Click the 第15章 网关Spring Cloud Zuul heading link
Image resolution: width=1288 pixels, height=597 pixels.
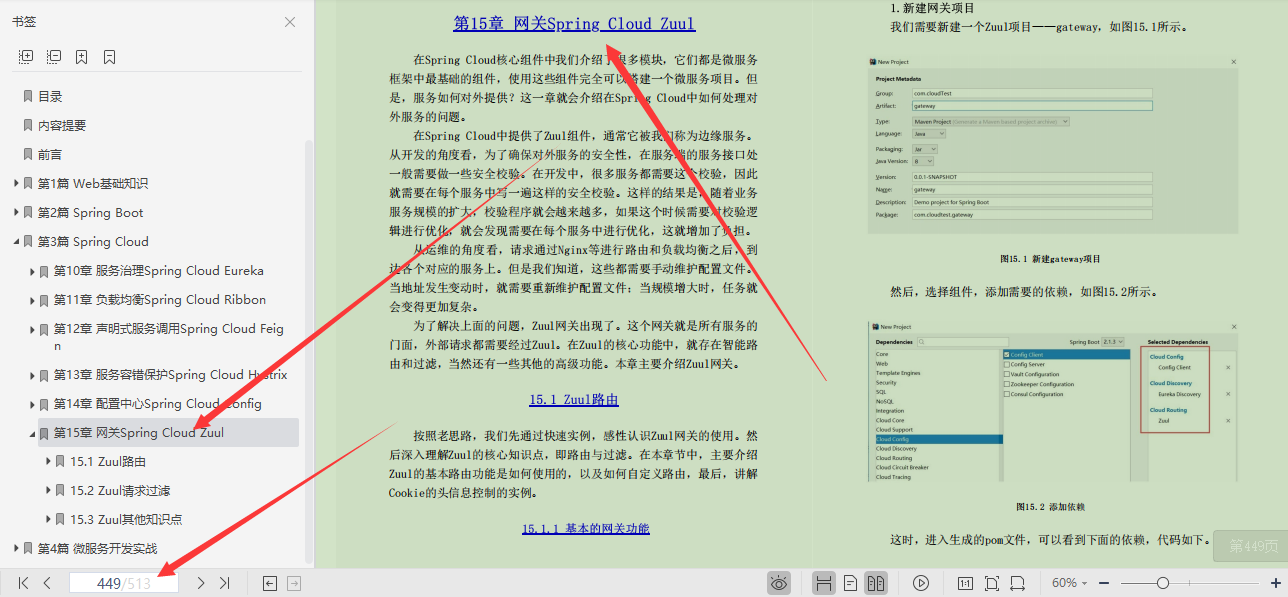coord(574,23)
